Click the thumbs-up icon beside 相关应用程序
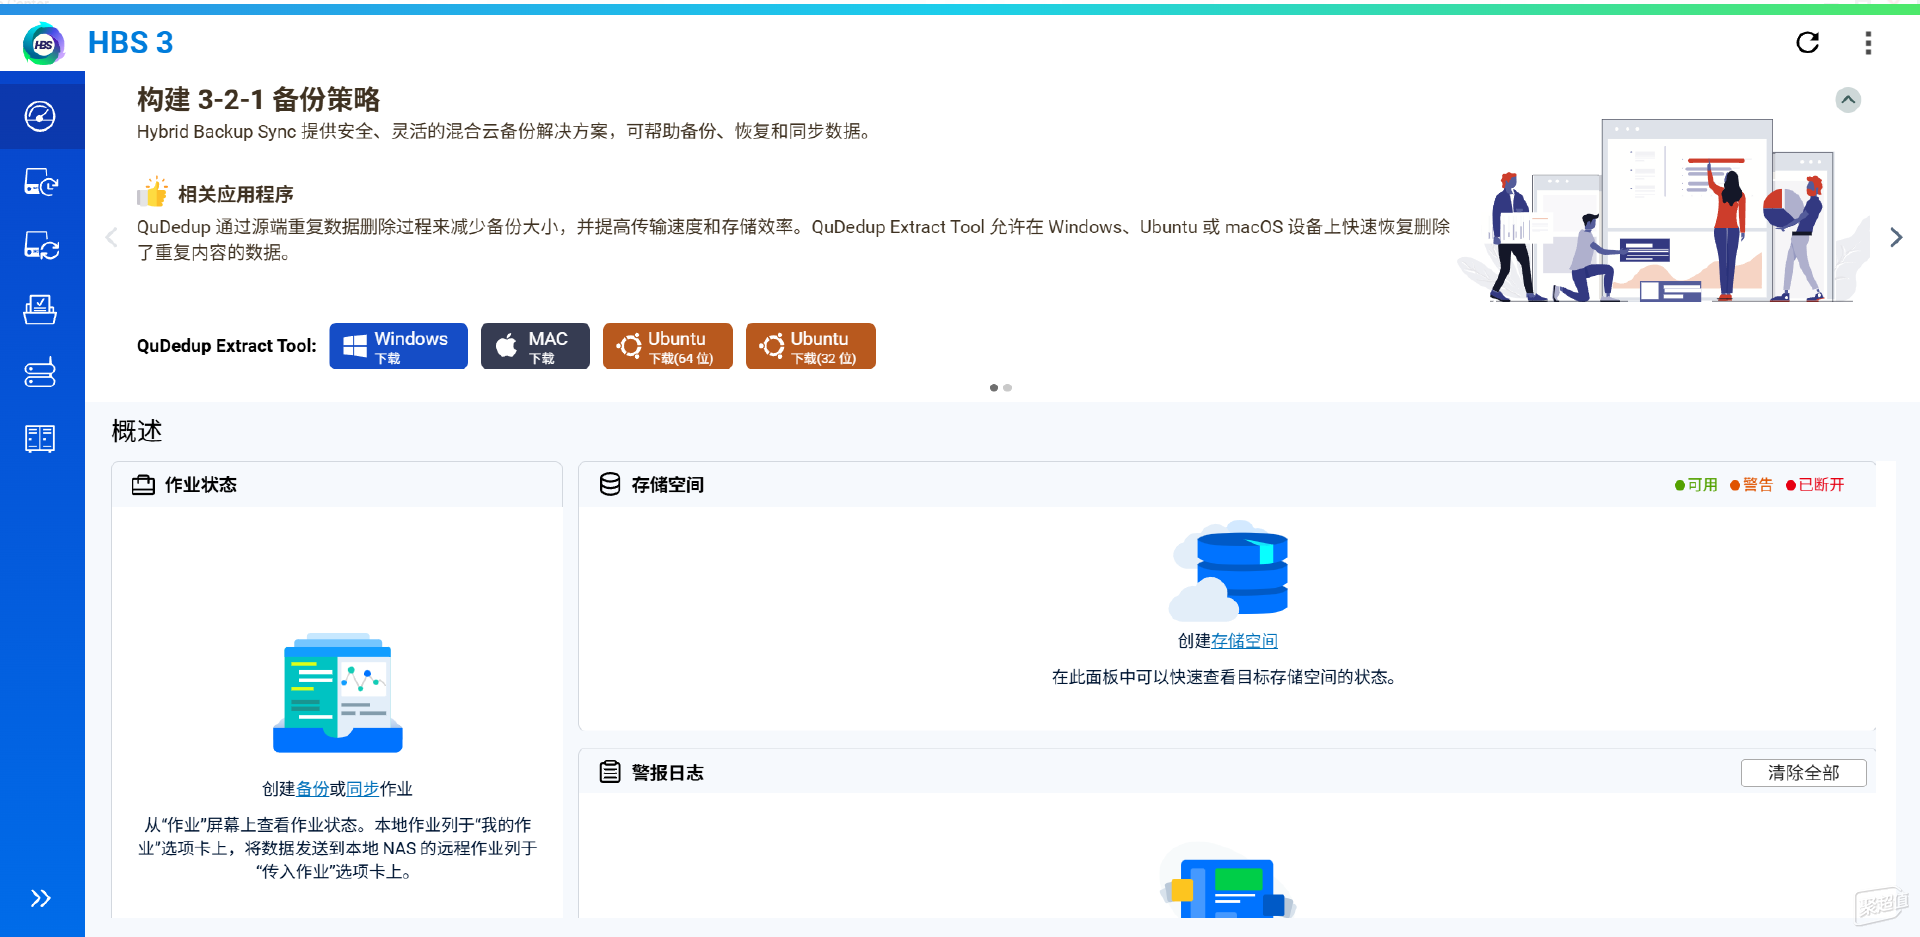Image resolution: width=1920 pixels, height=937 pixels. (x=153, y=191)
